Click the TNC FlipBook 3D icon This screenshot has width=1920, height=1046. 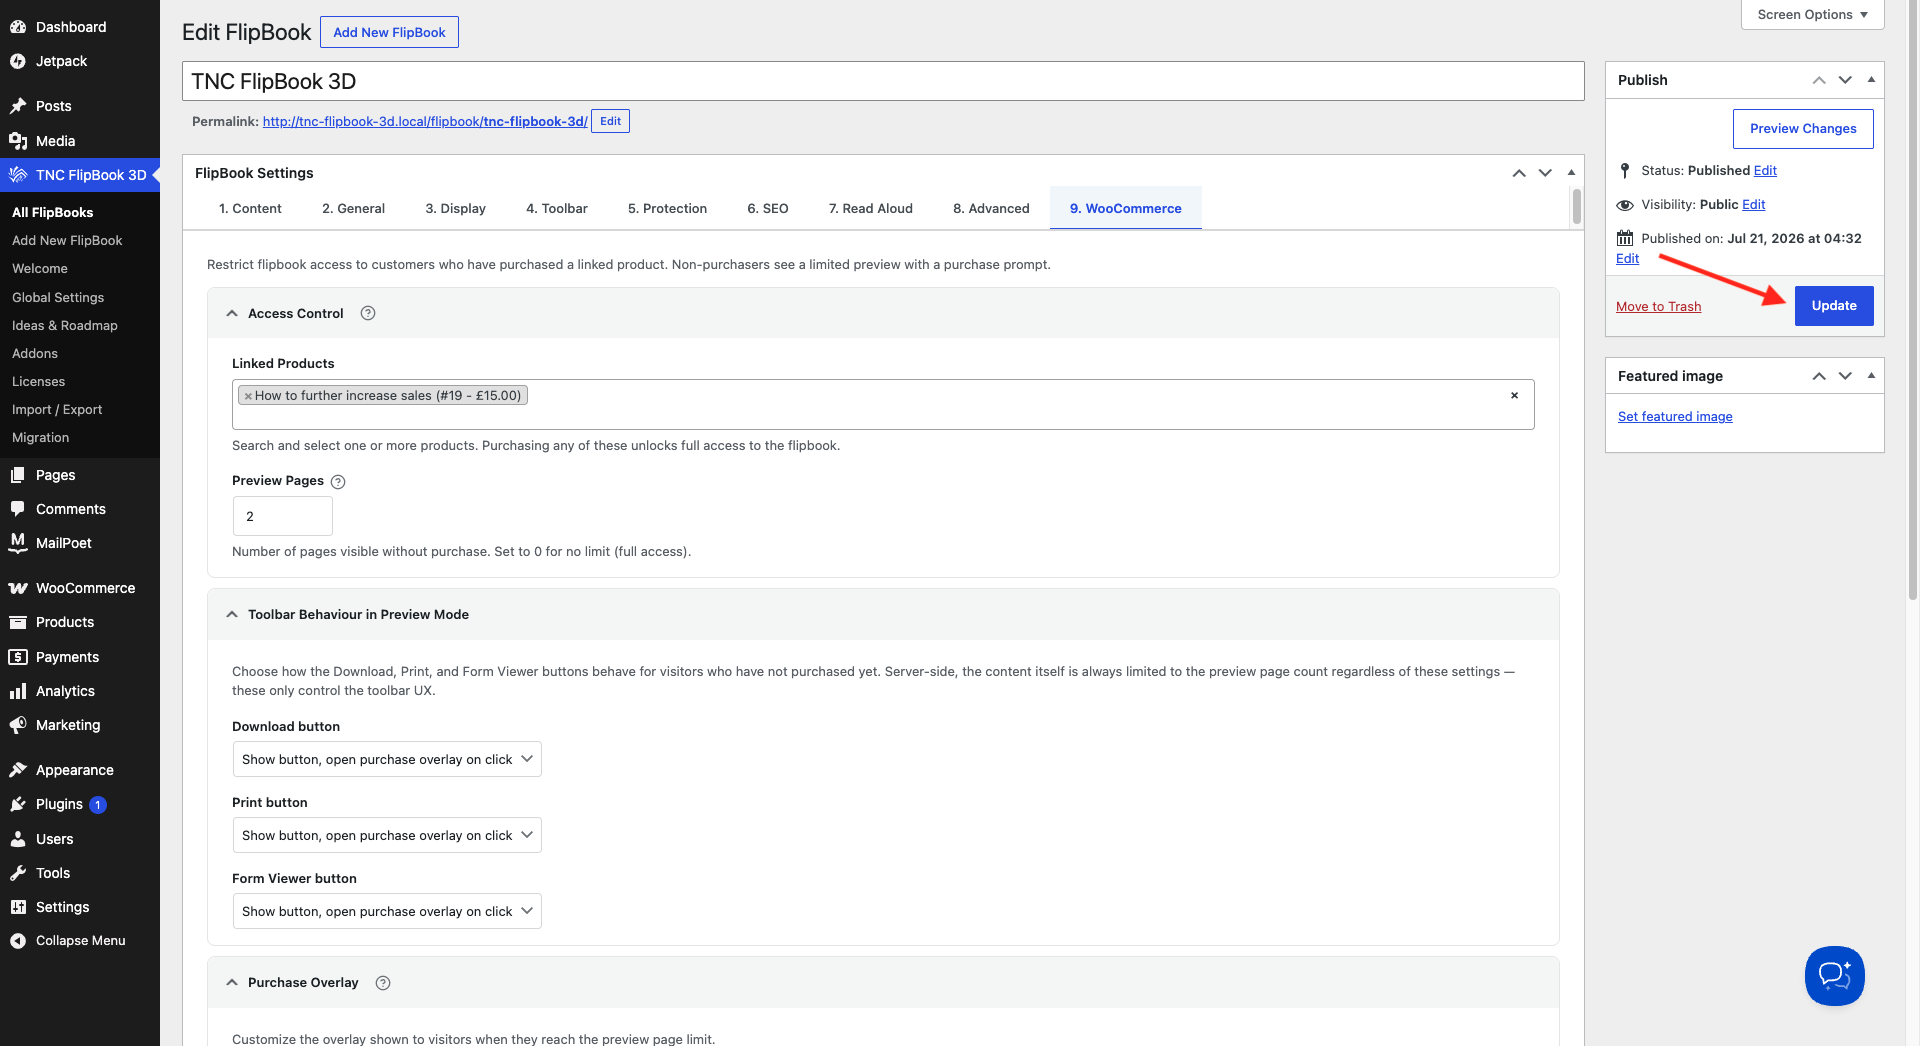(18, 175)
